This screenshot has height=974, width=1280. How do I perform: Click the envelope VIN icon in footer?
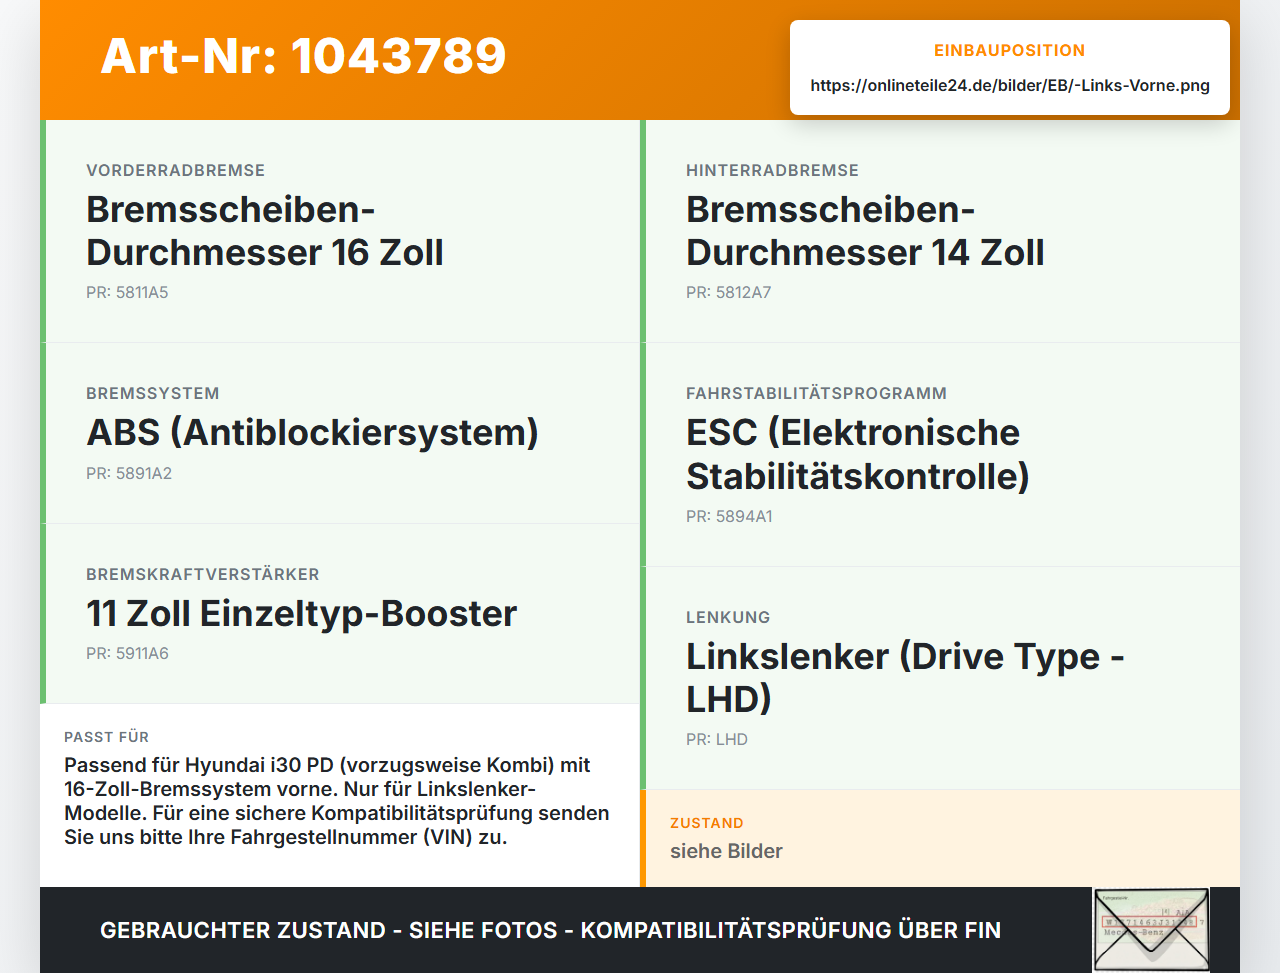[1151, 930]
